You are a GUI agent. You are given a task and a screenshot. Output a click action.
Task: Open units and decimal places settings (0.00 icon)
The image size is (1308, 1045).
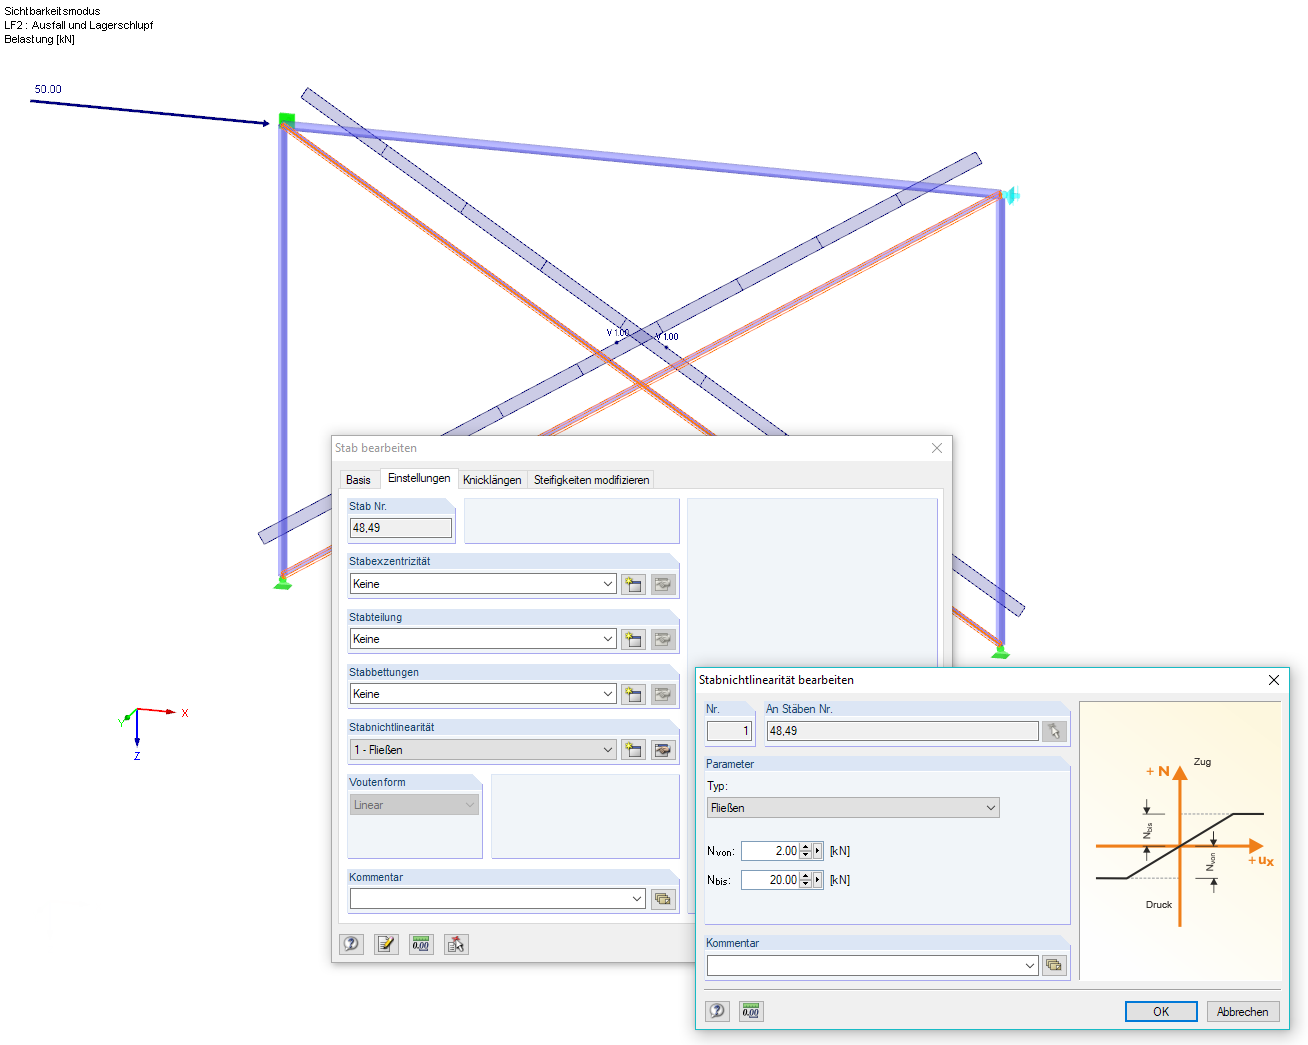(x=421, y=943)
